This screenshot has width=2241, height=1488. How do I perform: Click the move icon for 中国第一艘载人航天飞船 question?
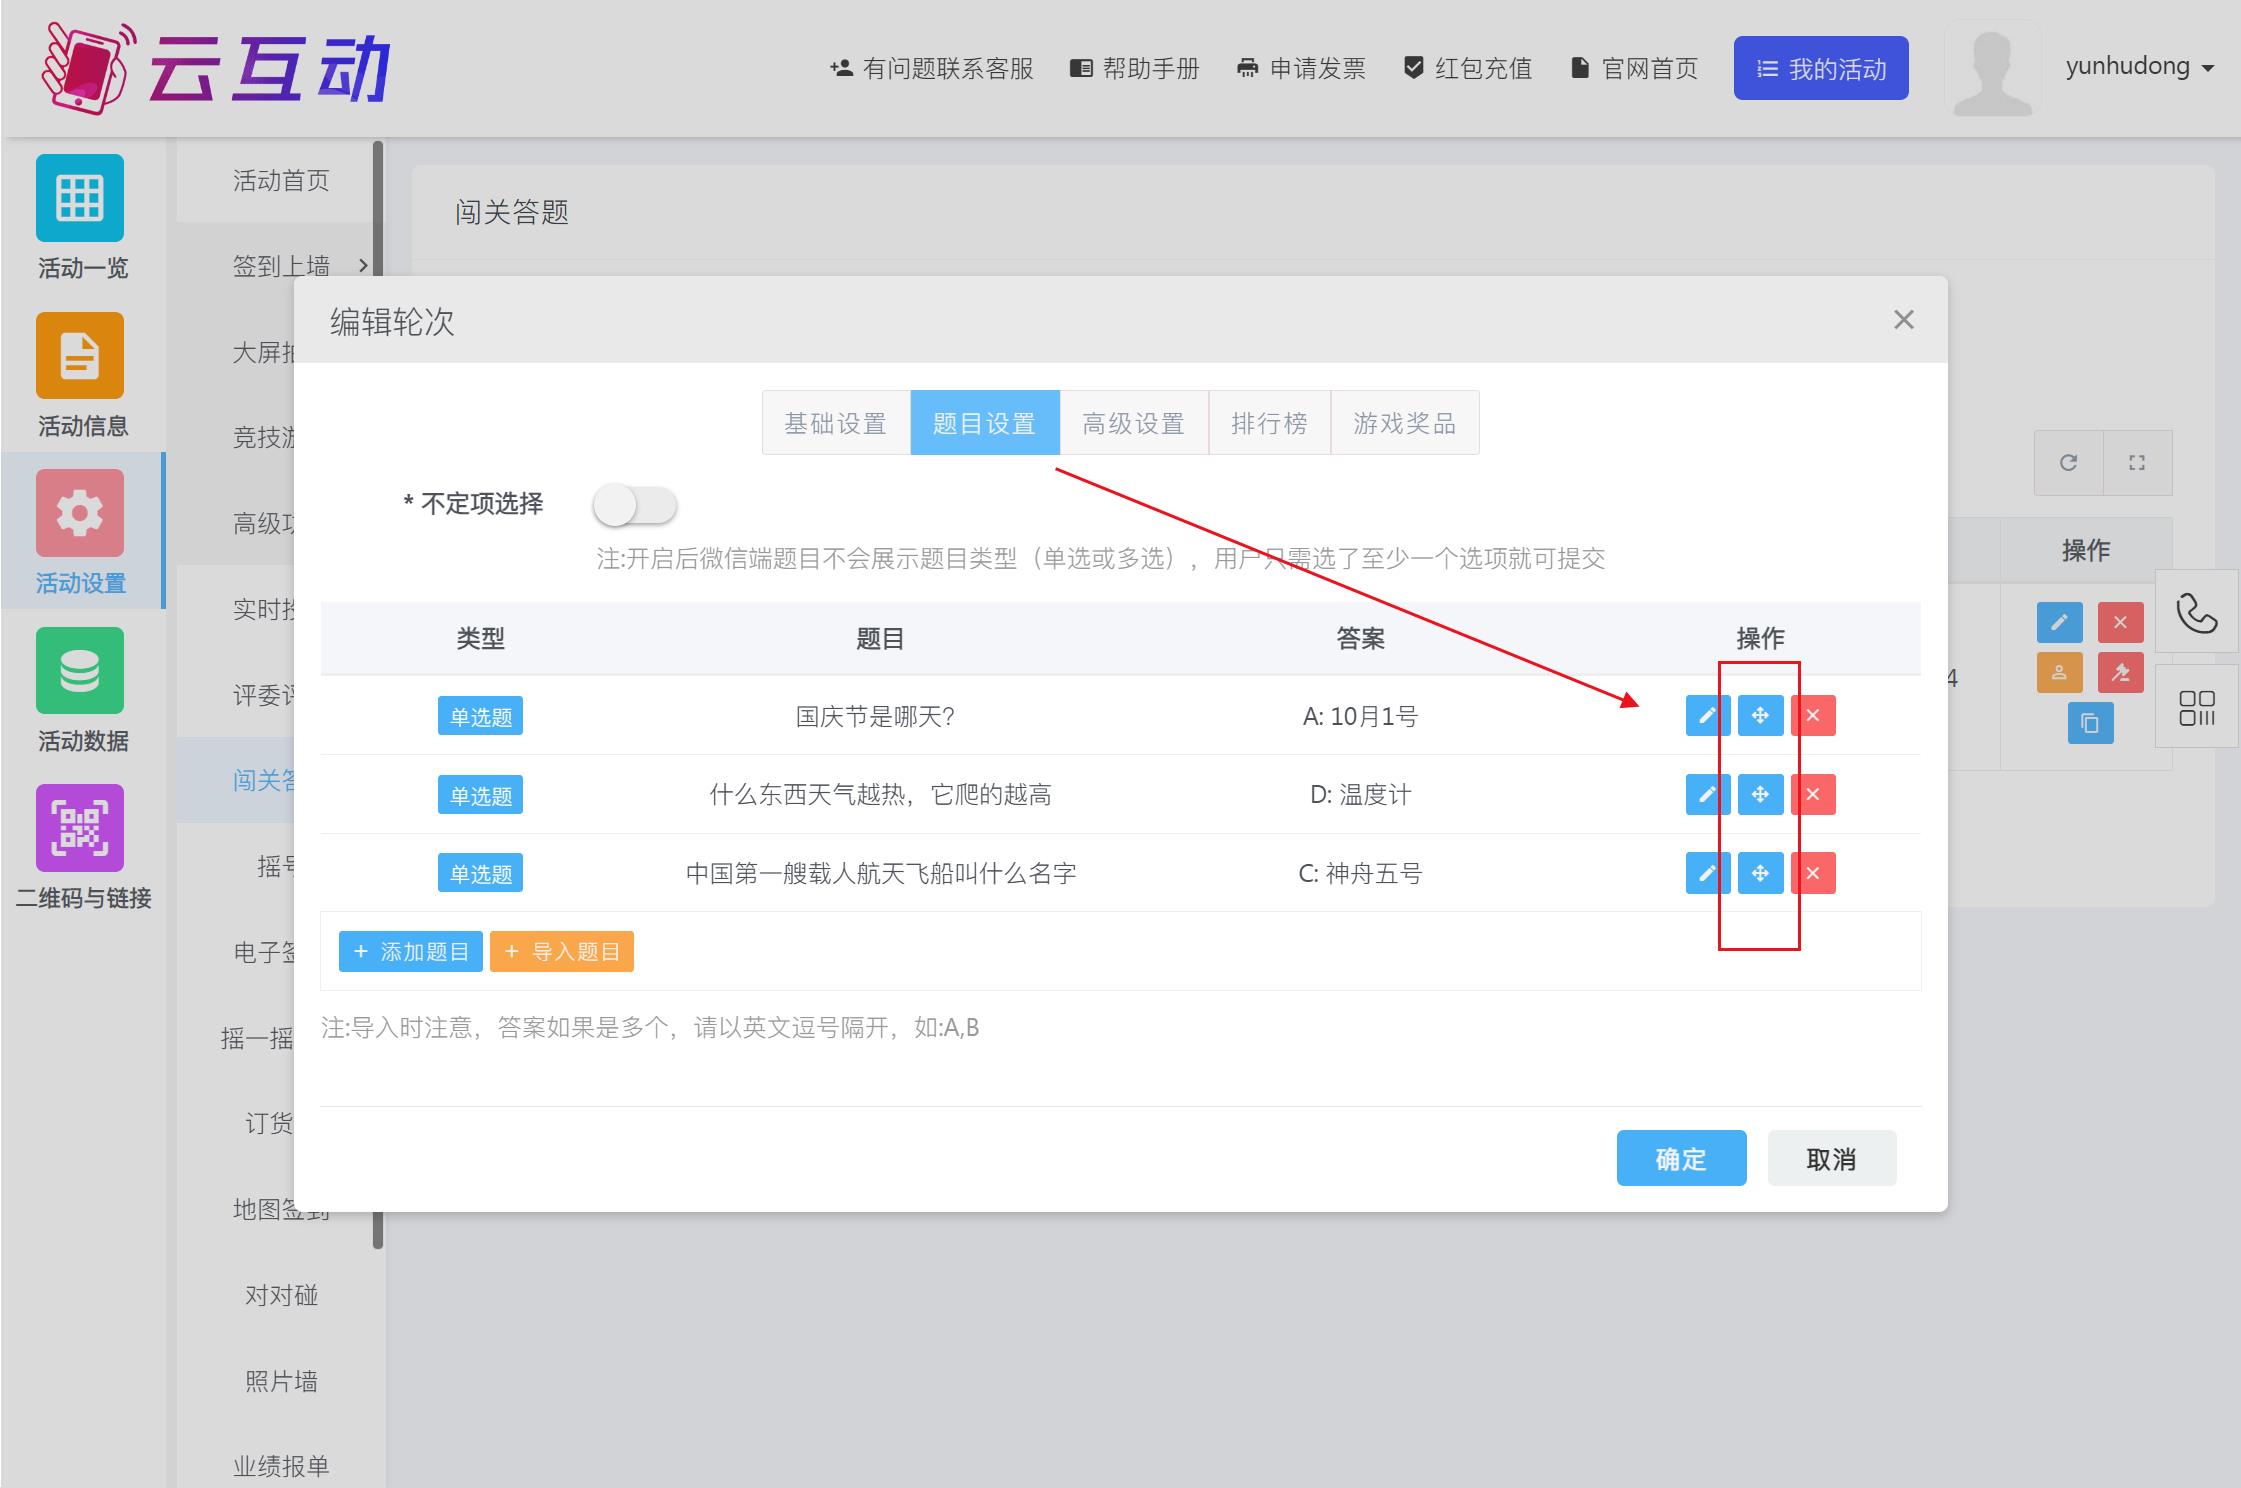pyautogui.click(x=1760, y=872)
